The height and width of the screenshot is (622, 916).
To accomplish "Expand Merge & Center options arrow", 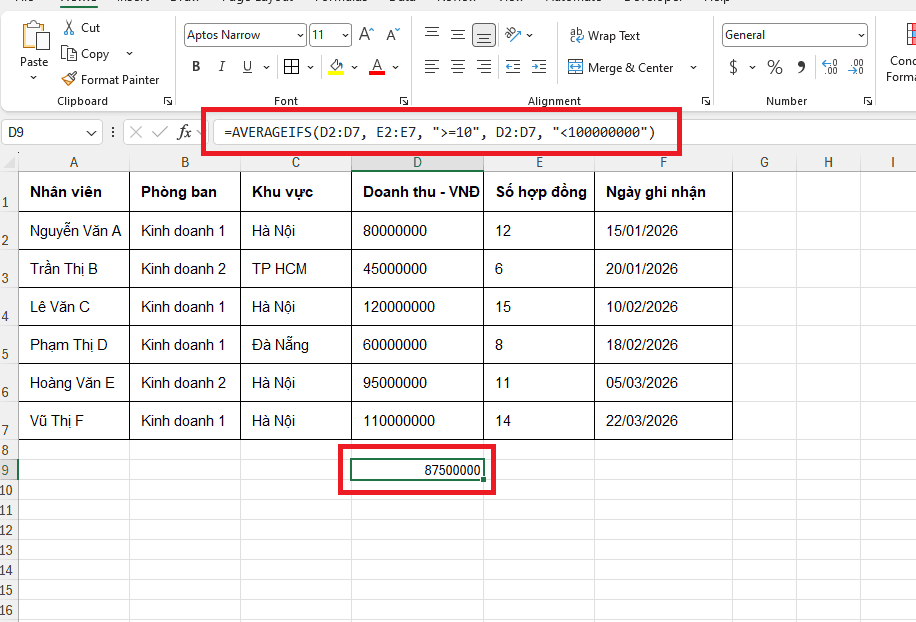I will (693, 67).
